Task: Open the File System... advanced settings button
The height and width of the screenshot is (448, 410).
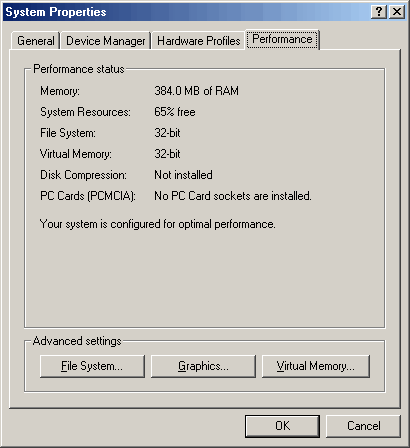Action: tap(92, 366)
